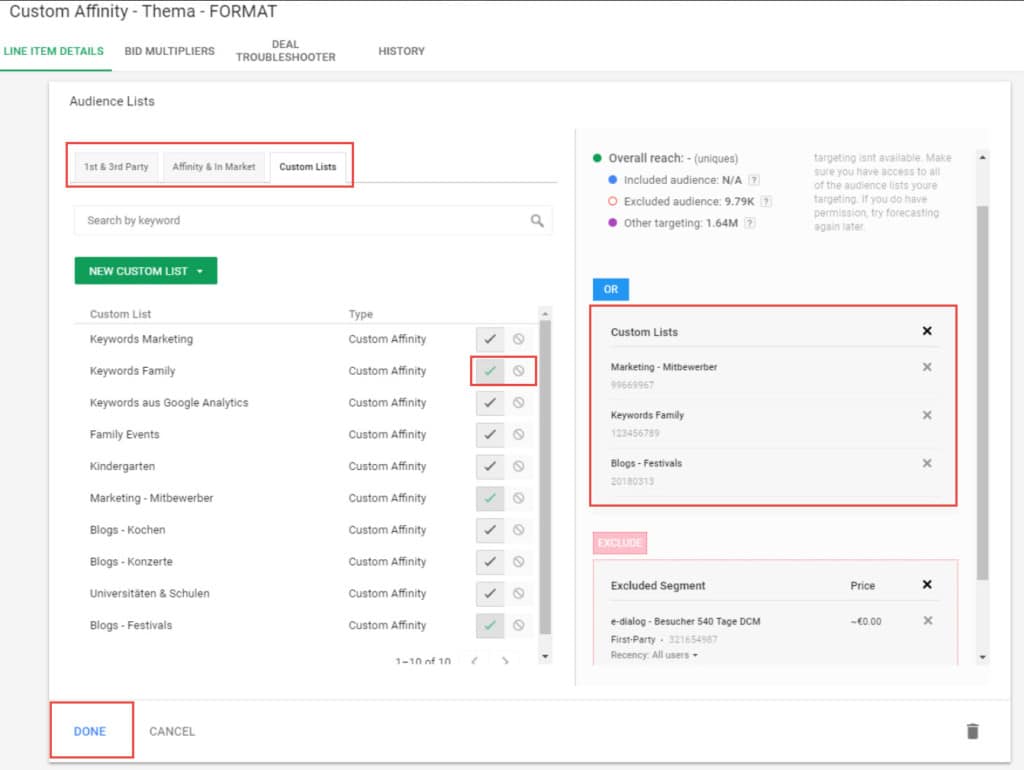Remove Keywords Family from included Custom Lists
Viewport: 1024px width, 770px height.
[x=927, y=415]
